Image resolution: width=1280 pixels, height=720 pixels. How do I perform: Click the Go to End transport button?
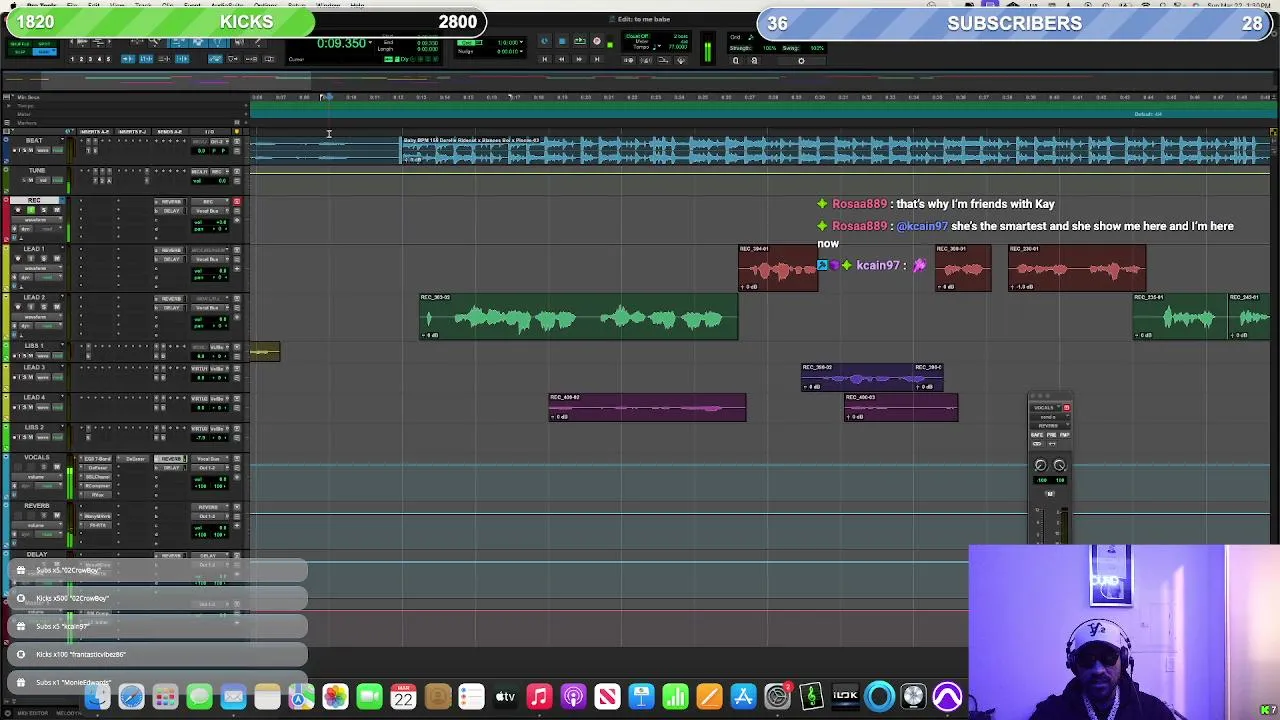pos(597,59)
